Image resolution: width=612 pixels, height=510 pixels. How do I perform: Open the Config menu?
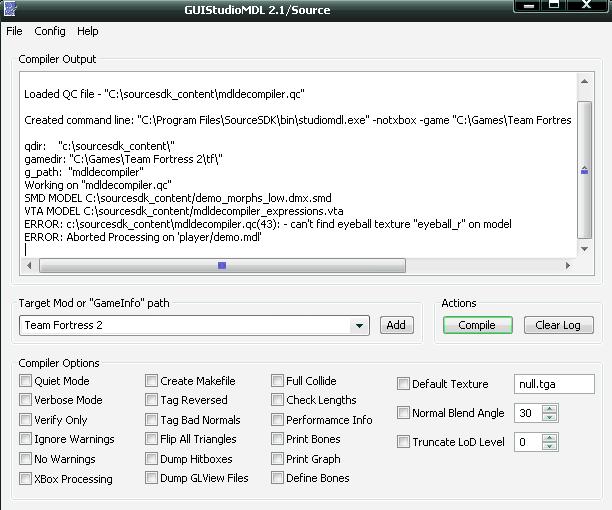coord(50,31)
